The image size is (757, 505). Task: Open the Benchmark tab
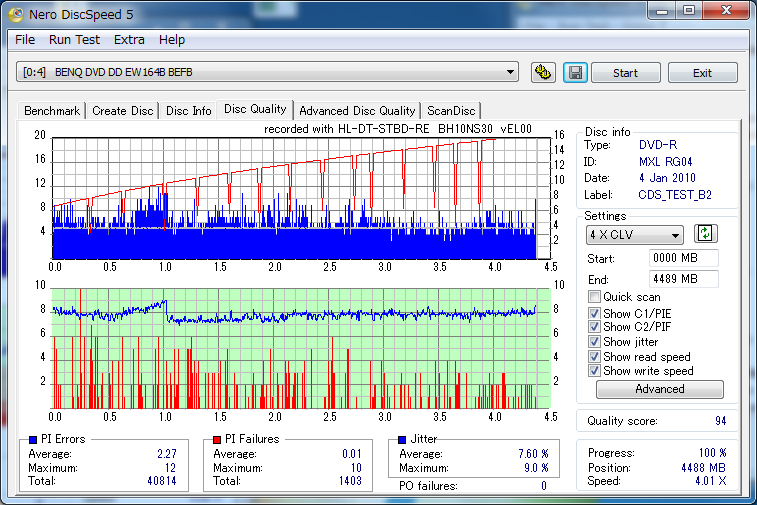[52, 111]
